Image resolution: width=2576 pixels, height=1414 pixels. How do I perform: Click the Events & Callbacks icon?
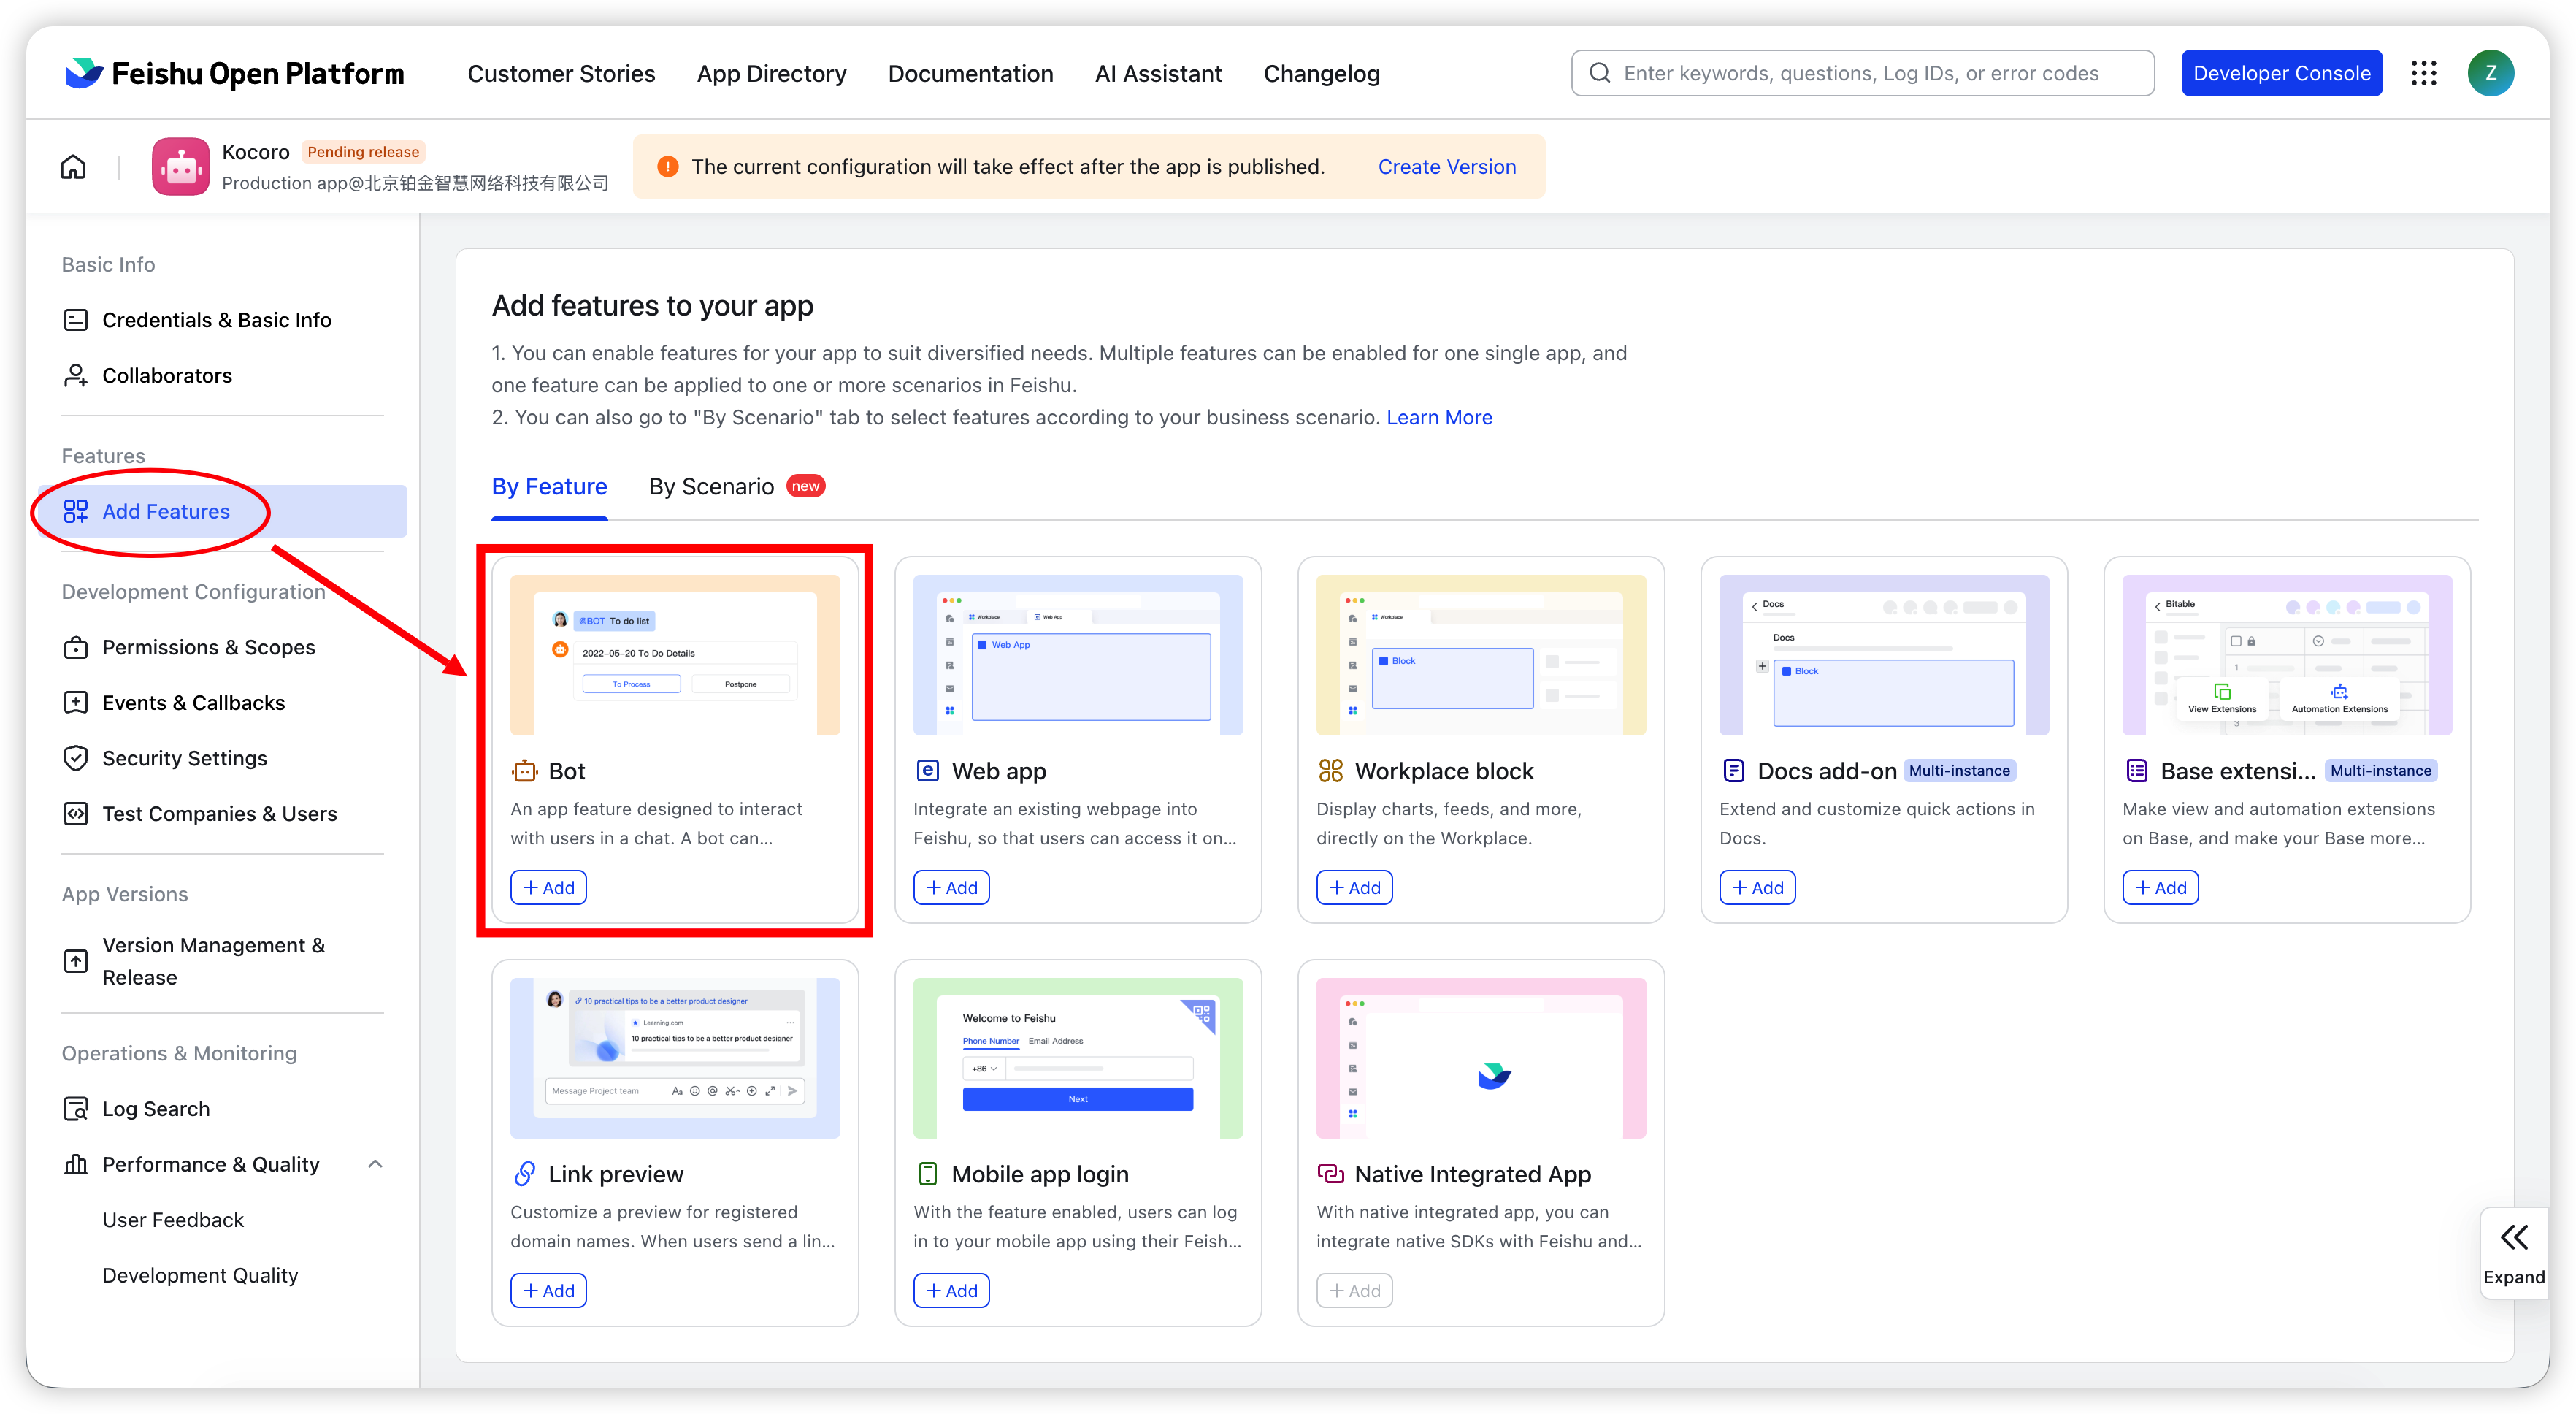click(x=76, y=702)
